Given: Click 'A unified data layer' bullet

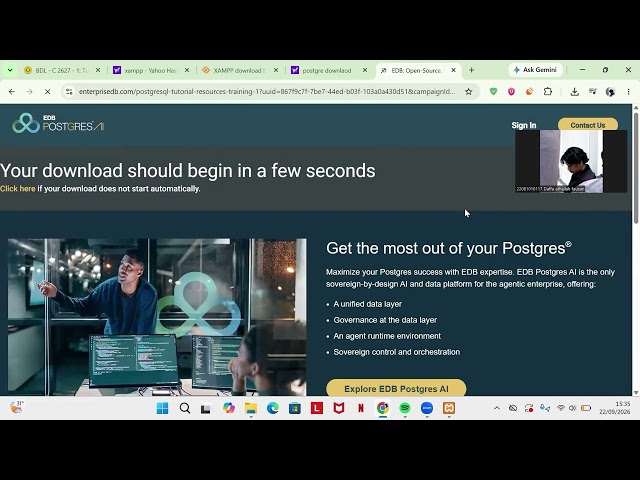Looking at the screenshot, I should (x=367, y=304).
